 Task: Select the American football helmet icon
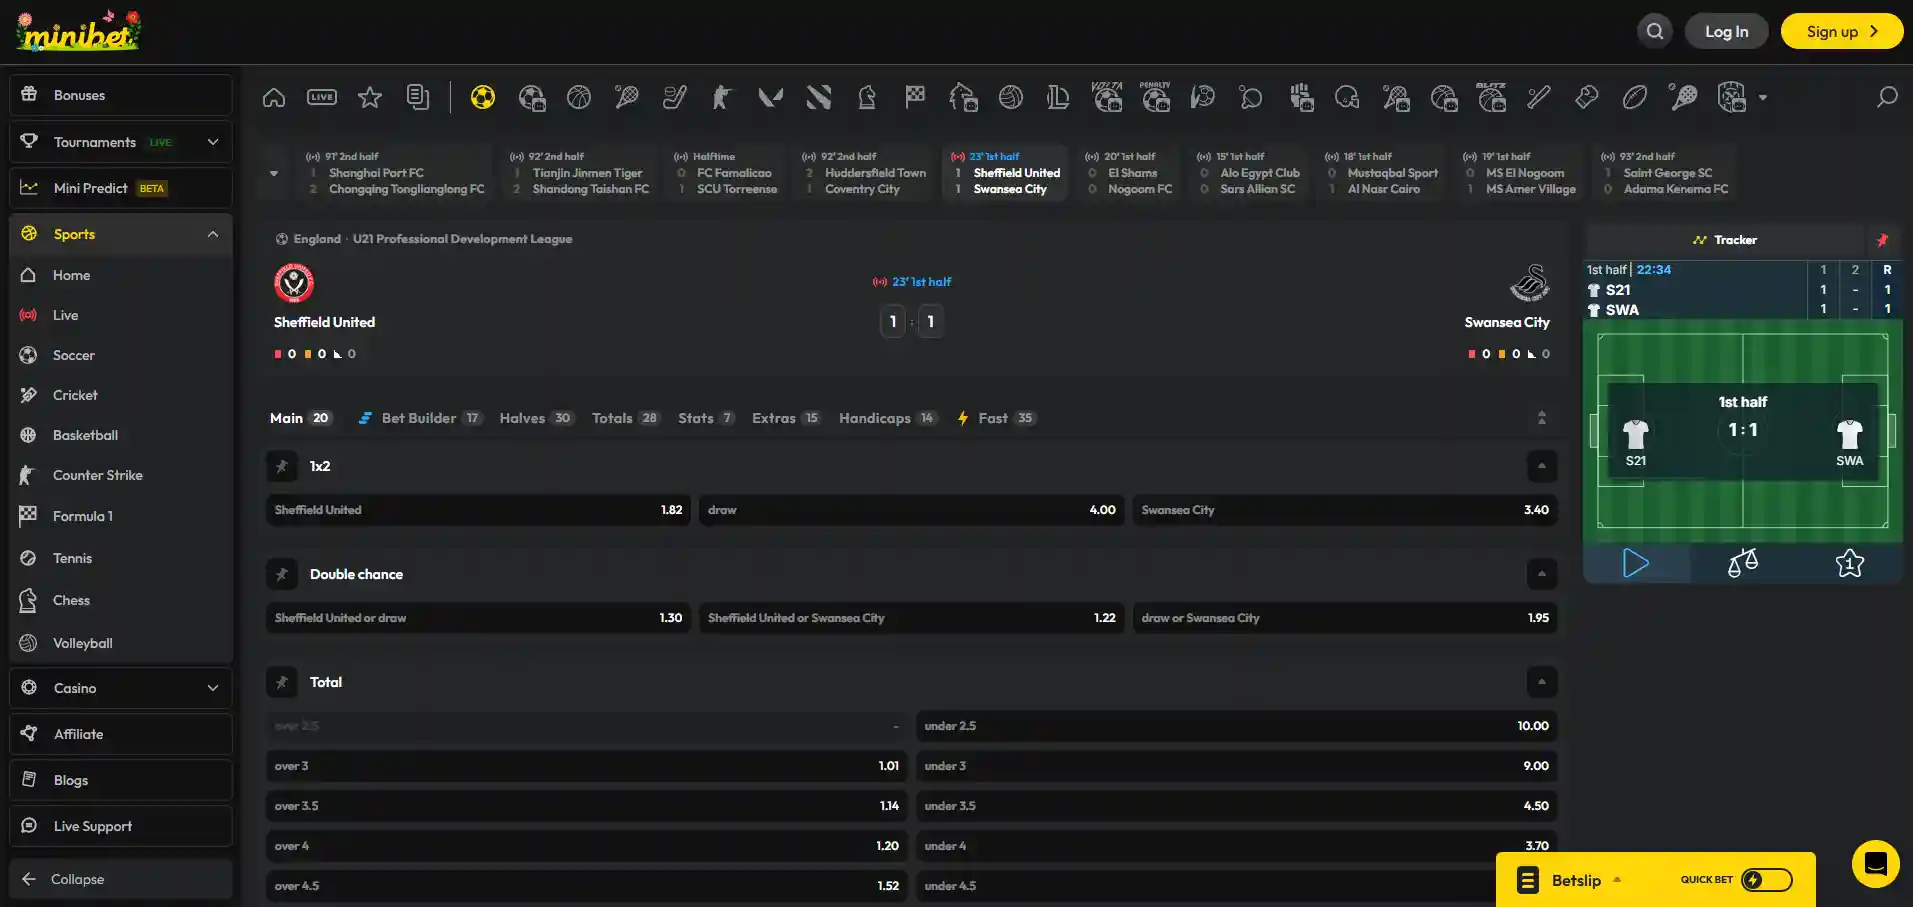(1347, 97)
